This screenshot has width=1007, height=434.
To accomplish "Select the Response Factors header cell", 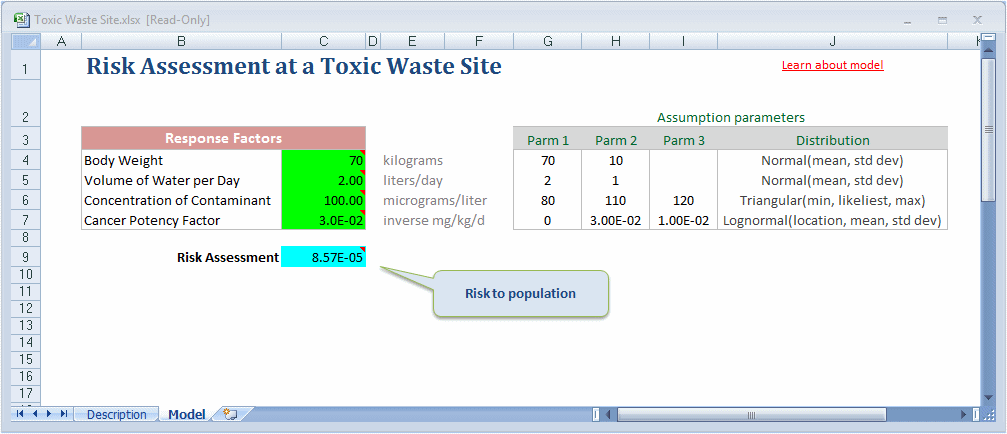I will (223, 138).
